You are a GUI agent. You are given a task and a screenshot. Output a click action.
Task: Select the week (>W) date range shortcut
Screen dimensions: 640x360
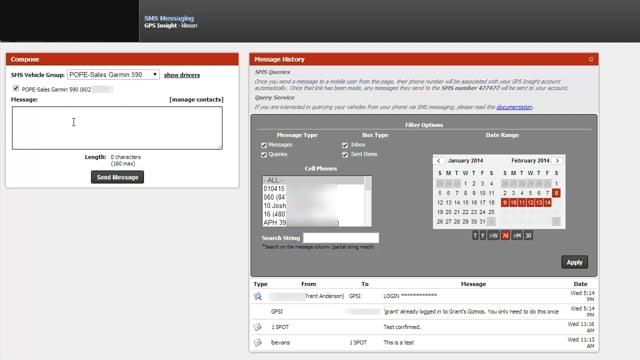[493, 236]
